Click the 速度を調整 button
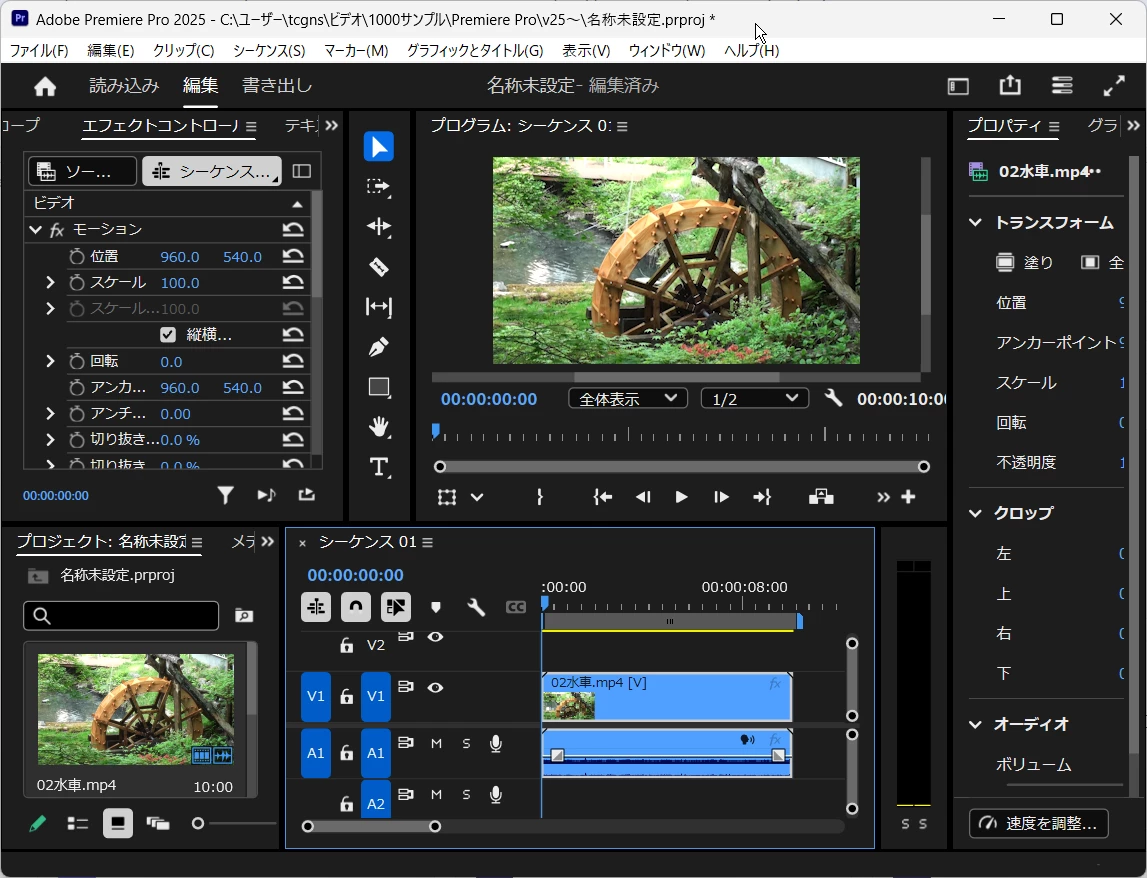 pos(1039,823)
